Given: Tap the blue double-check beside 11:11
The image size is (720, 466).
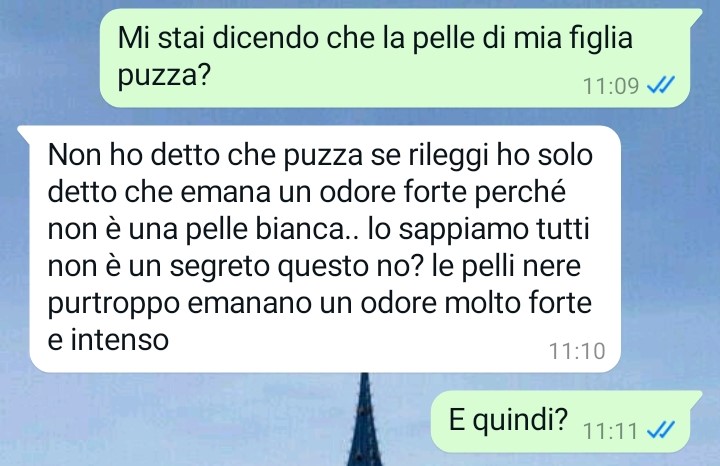Looking at the screenshot, I should click(660, 430).
